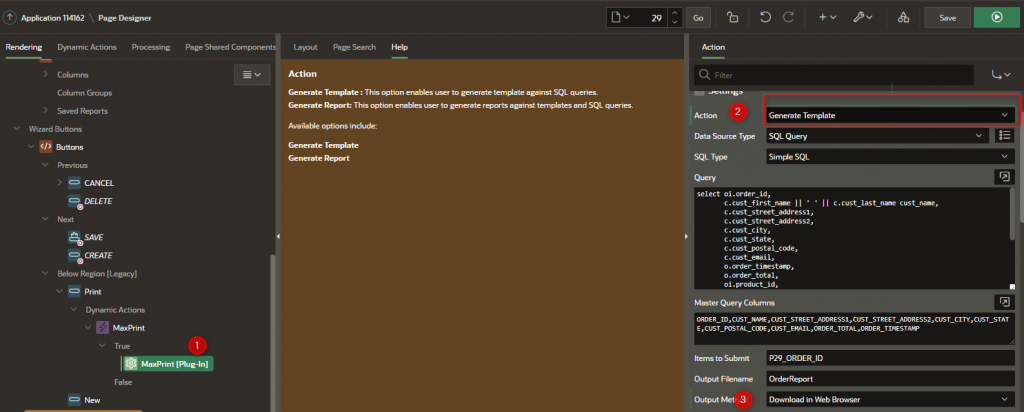Image resolution: width=1024 pixels, height=412 pixels.
Task: Open the Query code editor popup
Action: 1003,176
